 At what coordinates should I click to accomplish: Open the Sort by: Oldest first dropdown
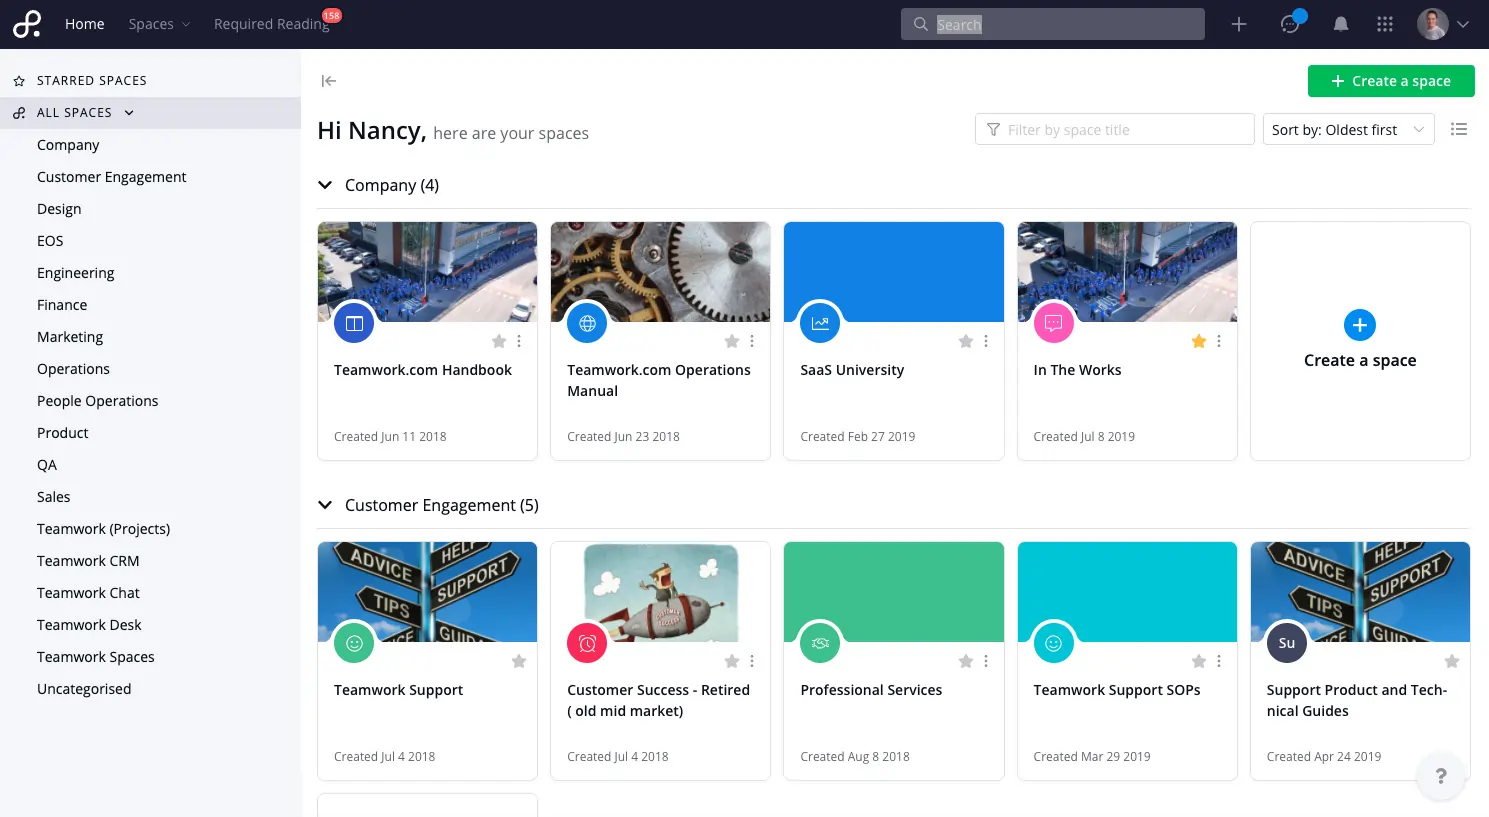tap(1348, 129)
